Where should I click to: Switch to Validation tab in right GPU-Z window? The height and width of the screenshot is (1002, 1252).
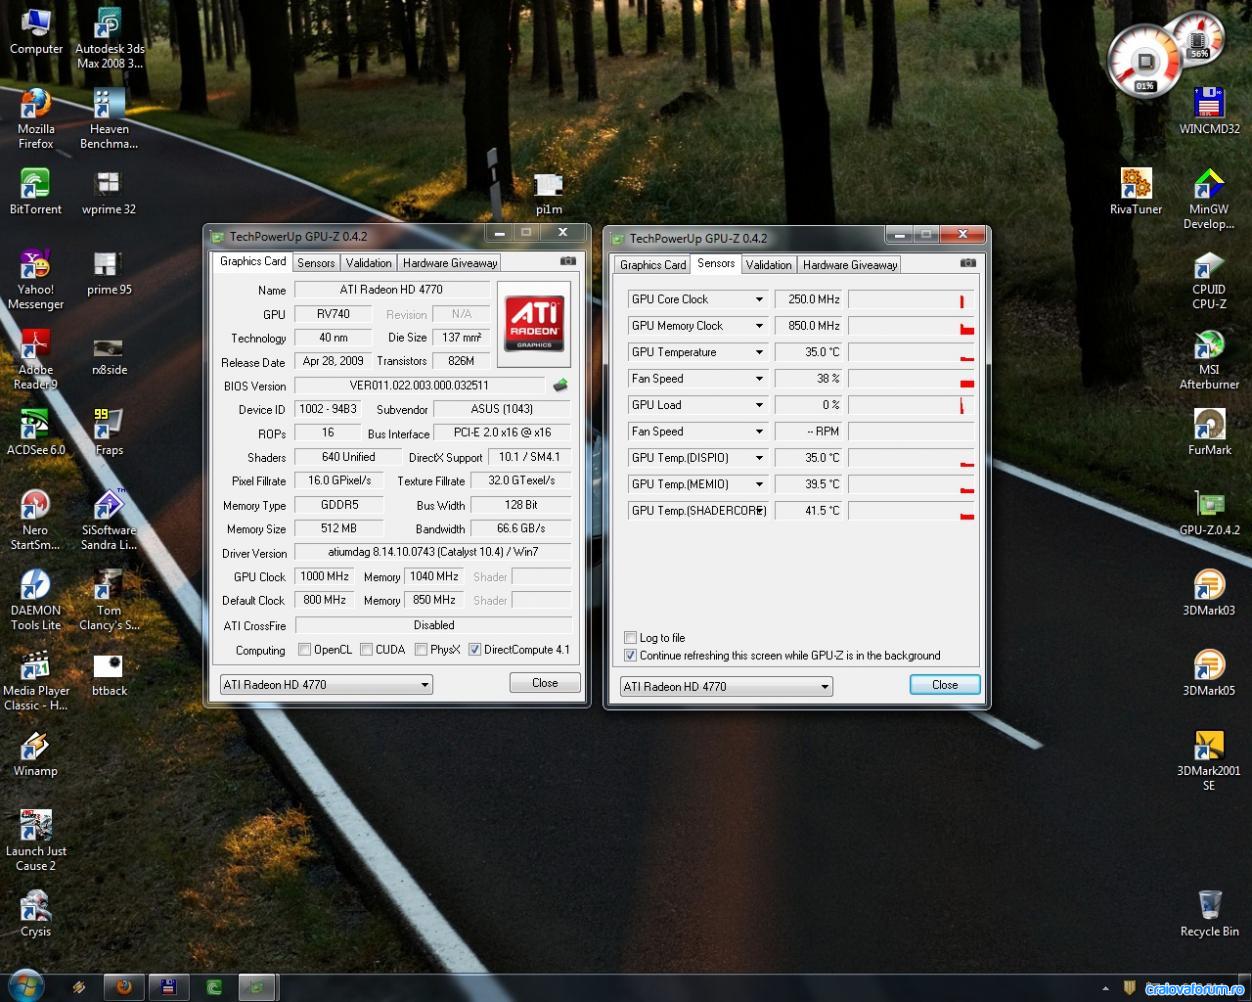pyautogui.click(x=769, y=265)
